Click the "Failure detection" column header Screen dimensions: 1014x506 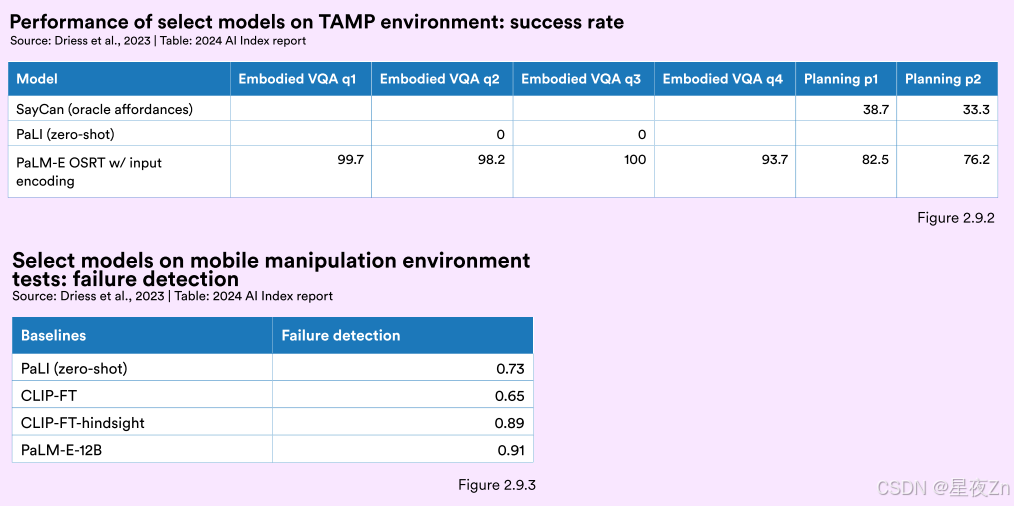coord(403,335)
